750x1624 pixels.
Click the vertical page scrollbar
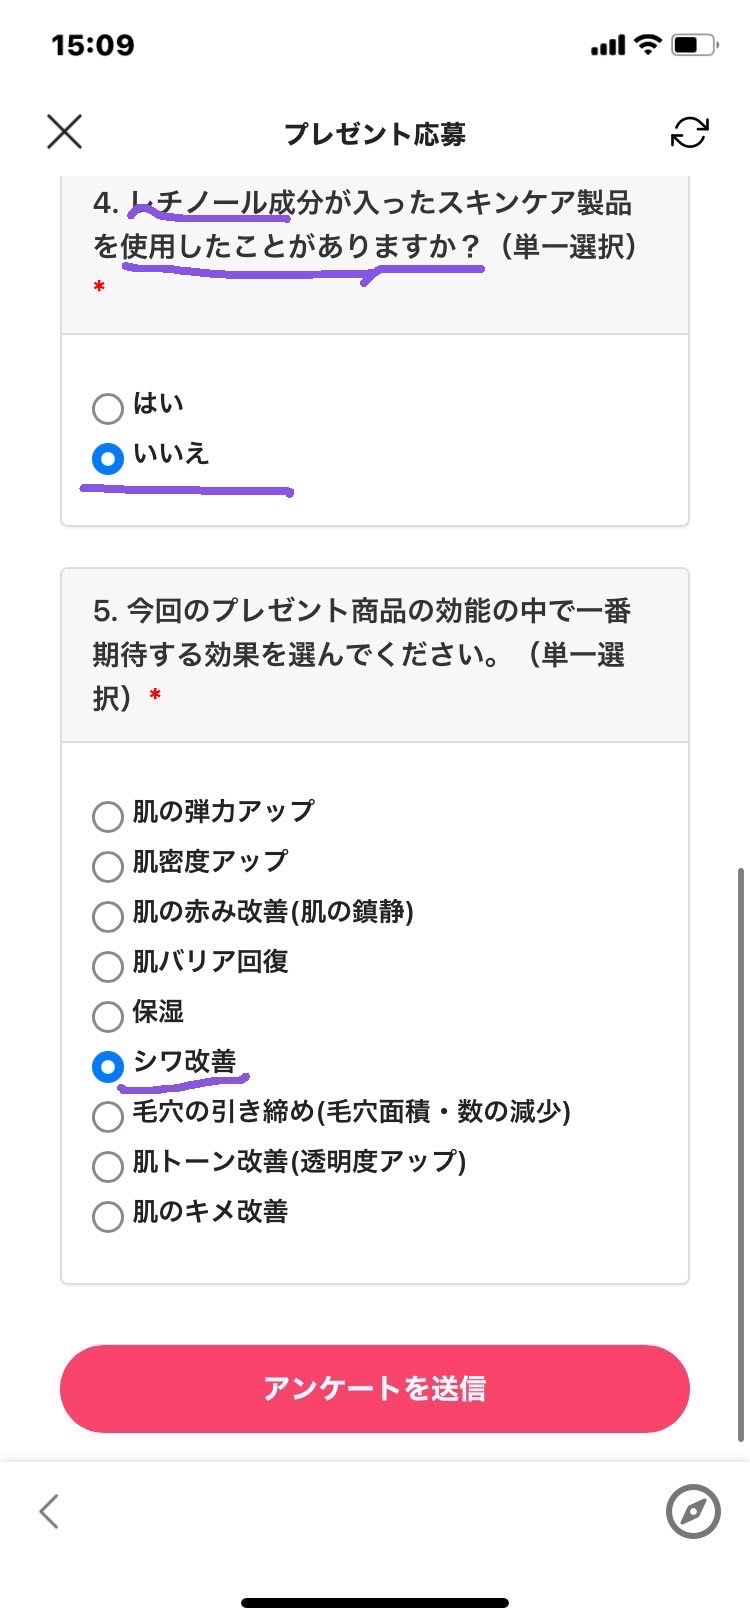[740, 1150]
